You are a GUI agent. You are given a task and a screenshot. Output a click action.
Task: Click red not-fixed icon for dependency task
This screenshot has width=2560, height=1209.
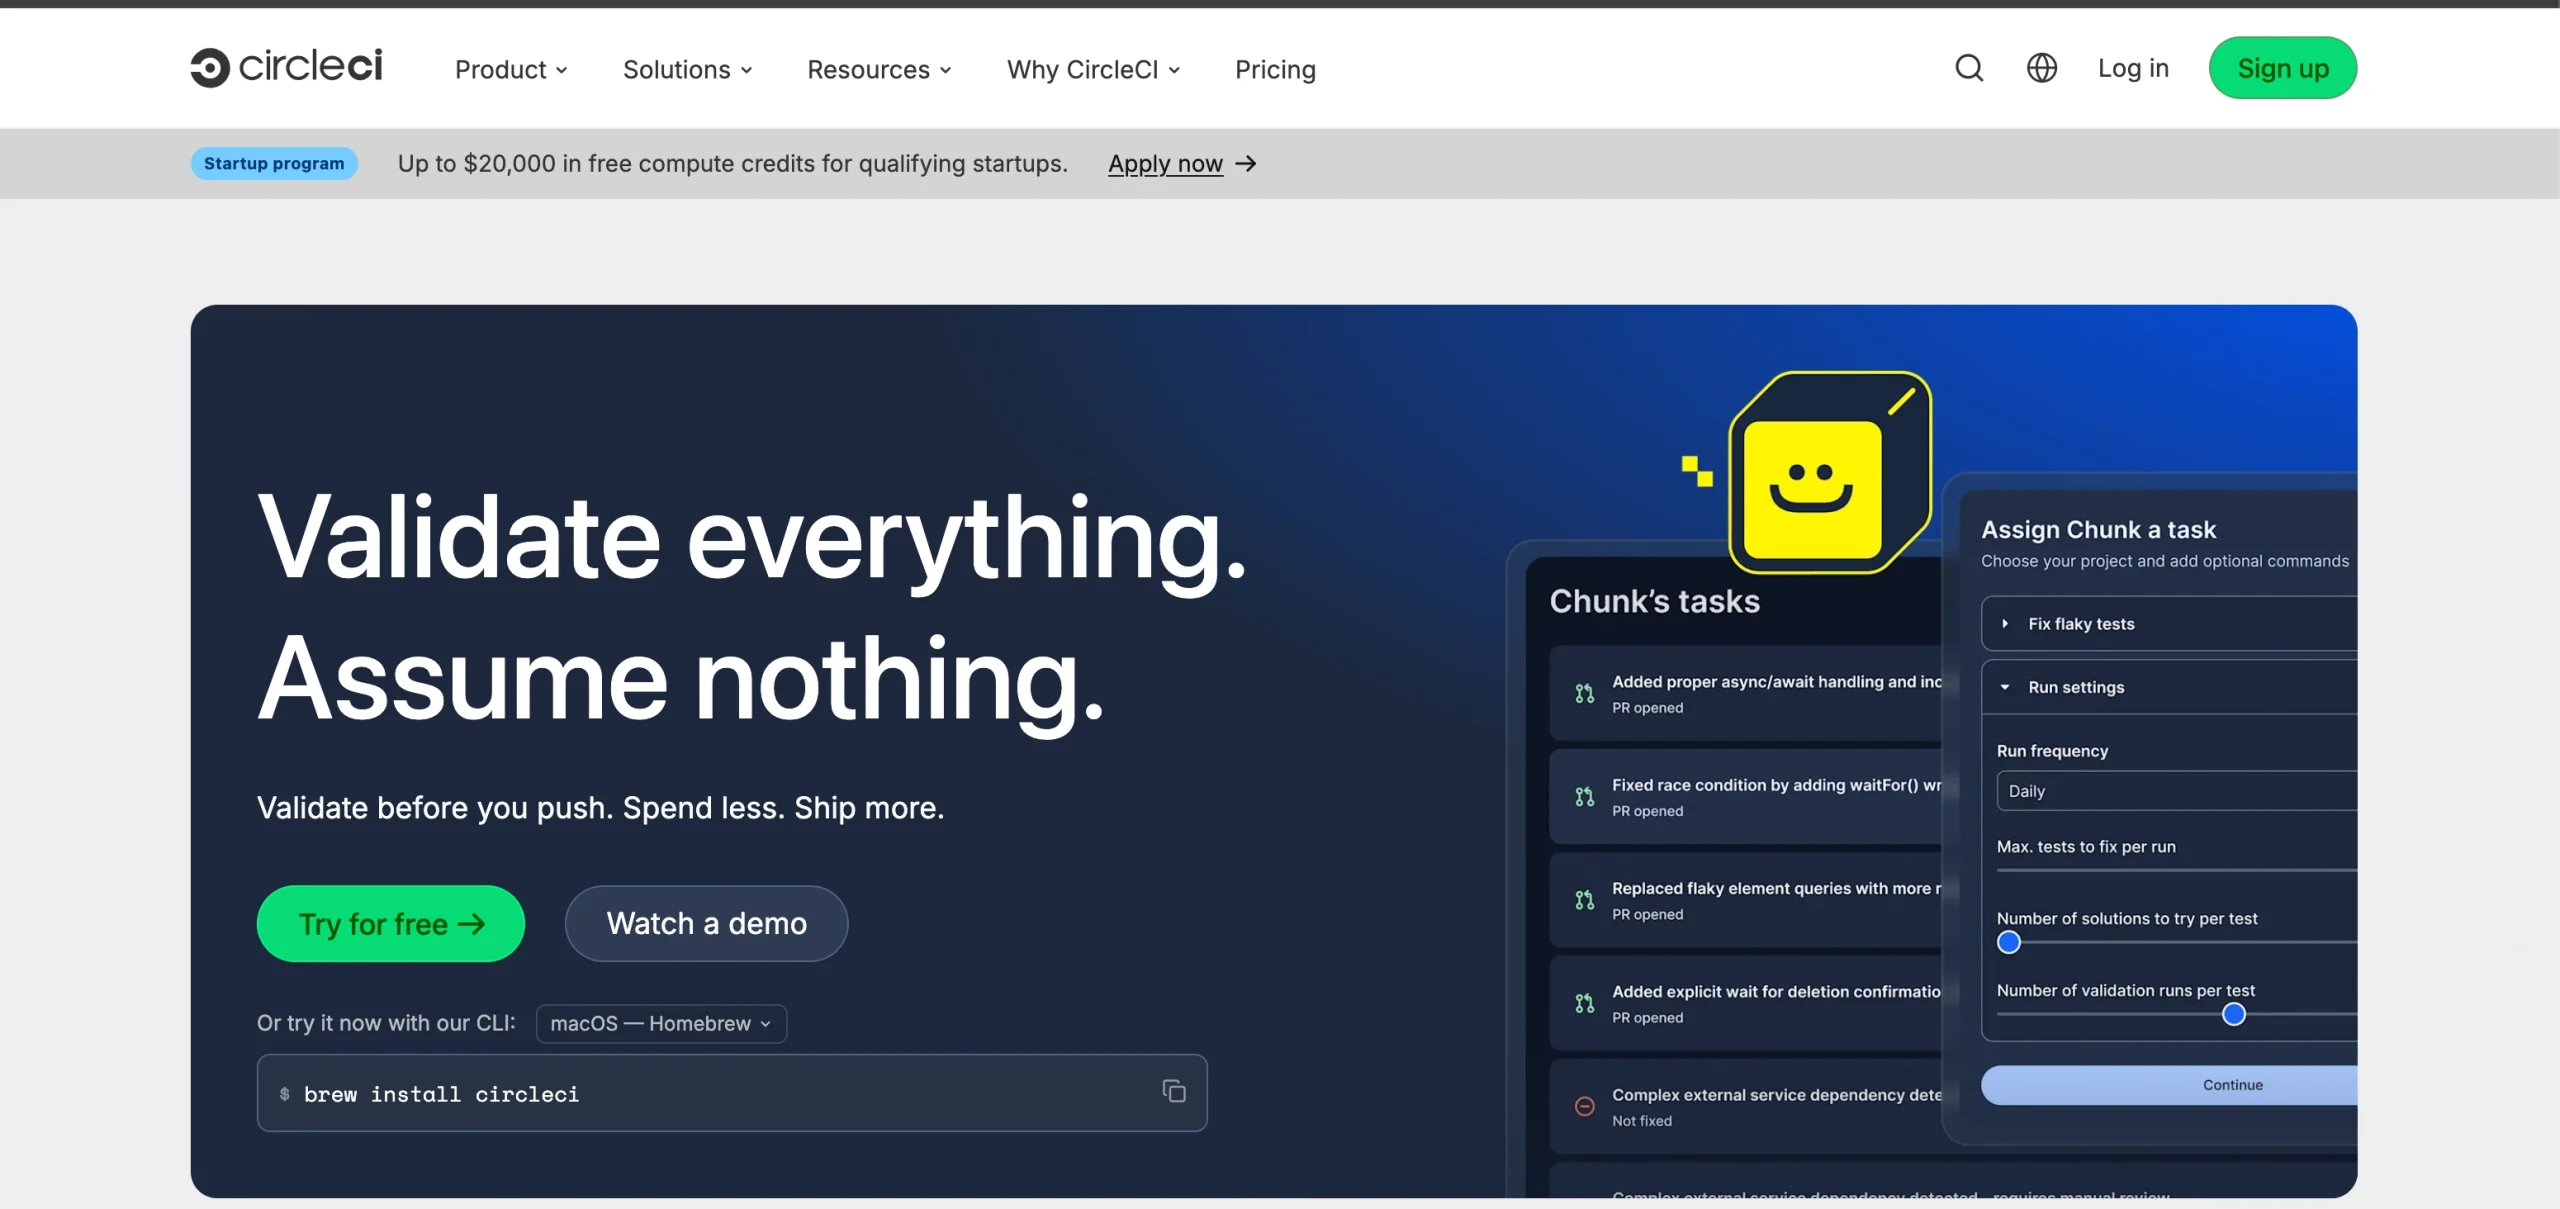click(x=1584, y=1106)
